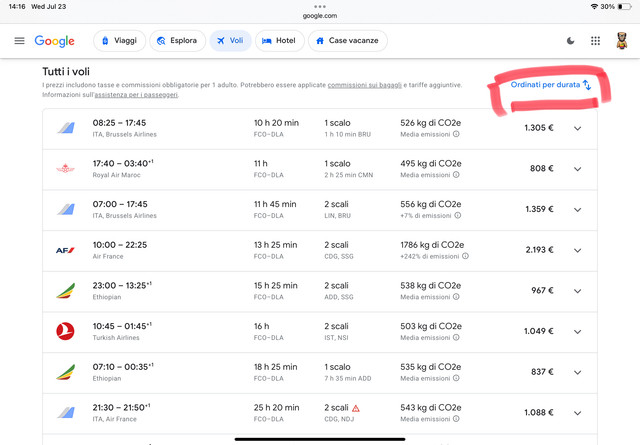Viewport: 640px width, 445px height.
Task: Open the three-dot multitasking menu
Action: point(320,7)
